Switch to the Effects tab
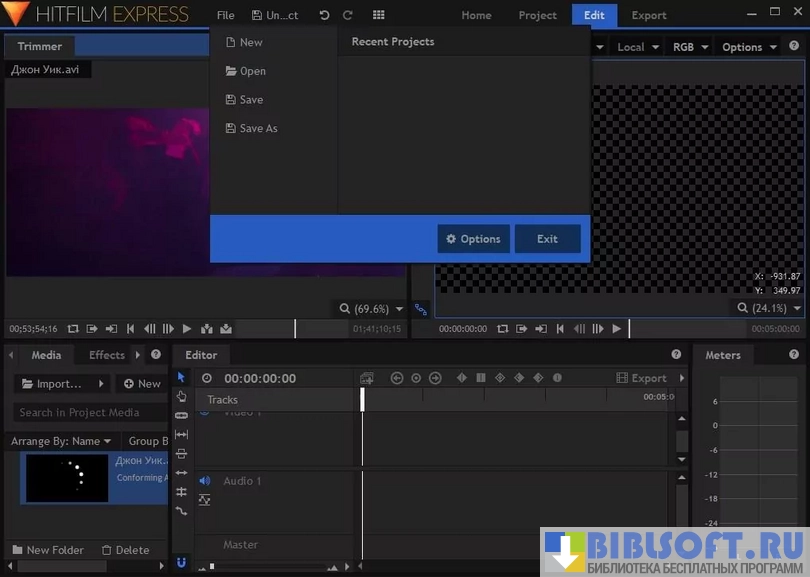Viewport: 810px width, 577px height. click(107, 355)
